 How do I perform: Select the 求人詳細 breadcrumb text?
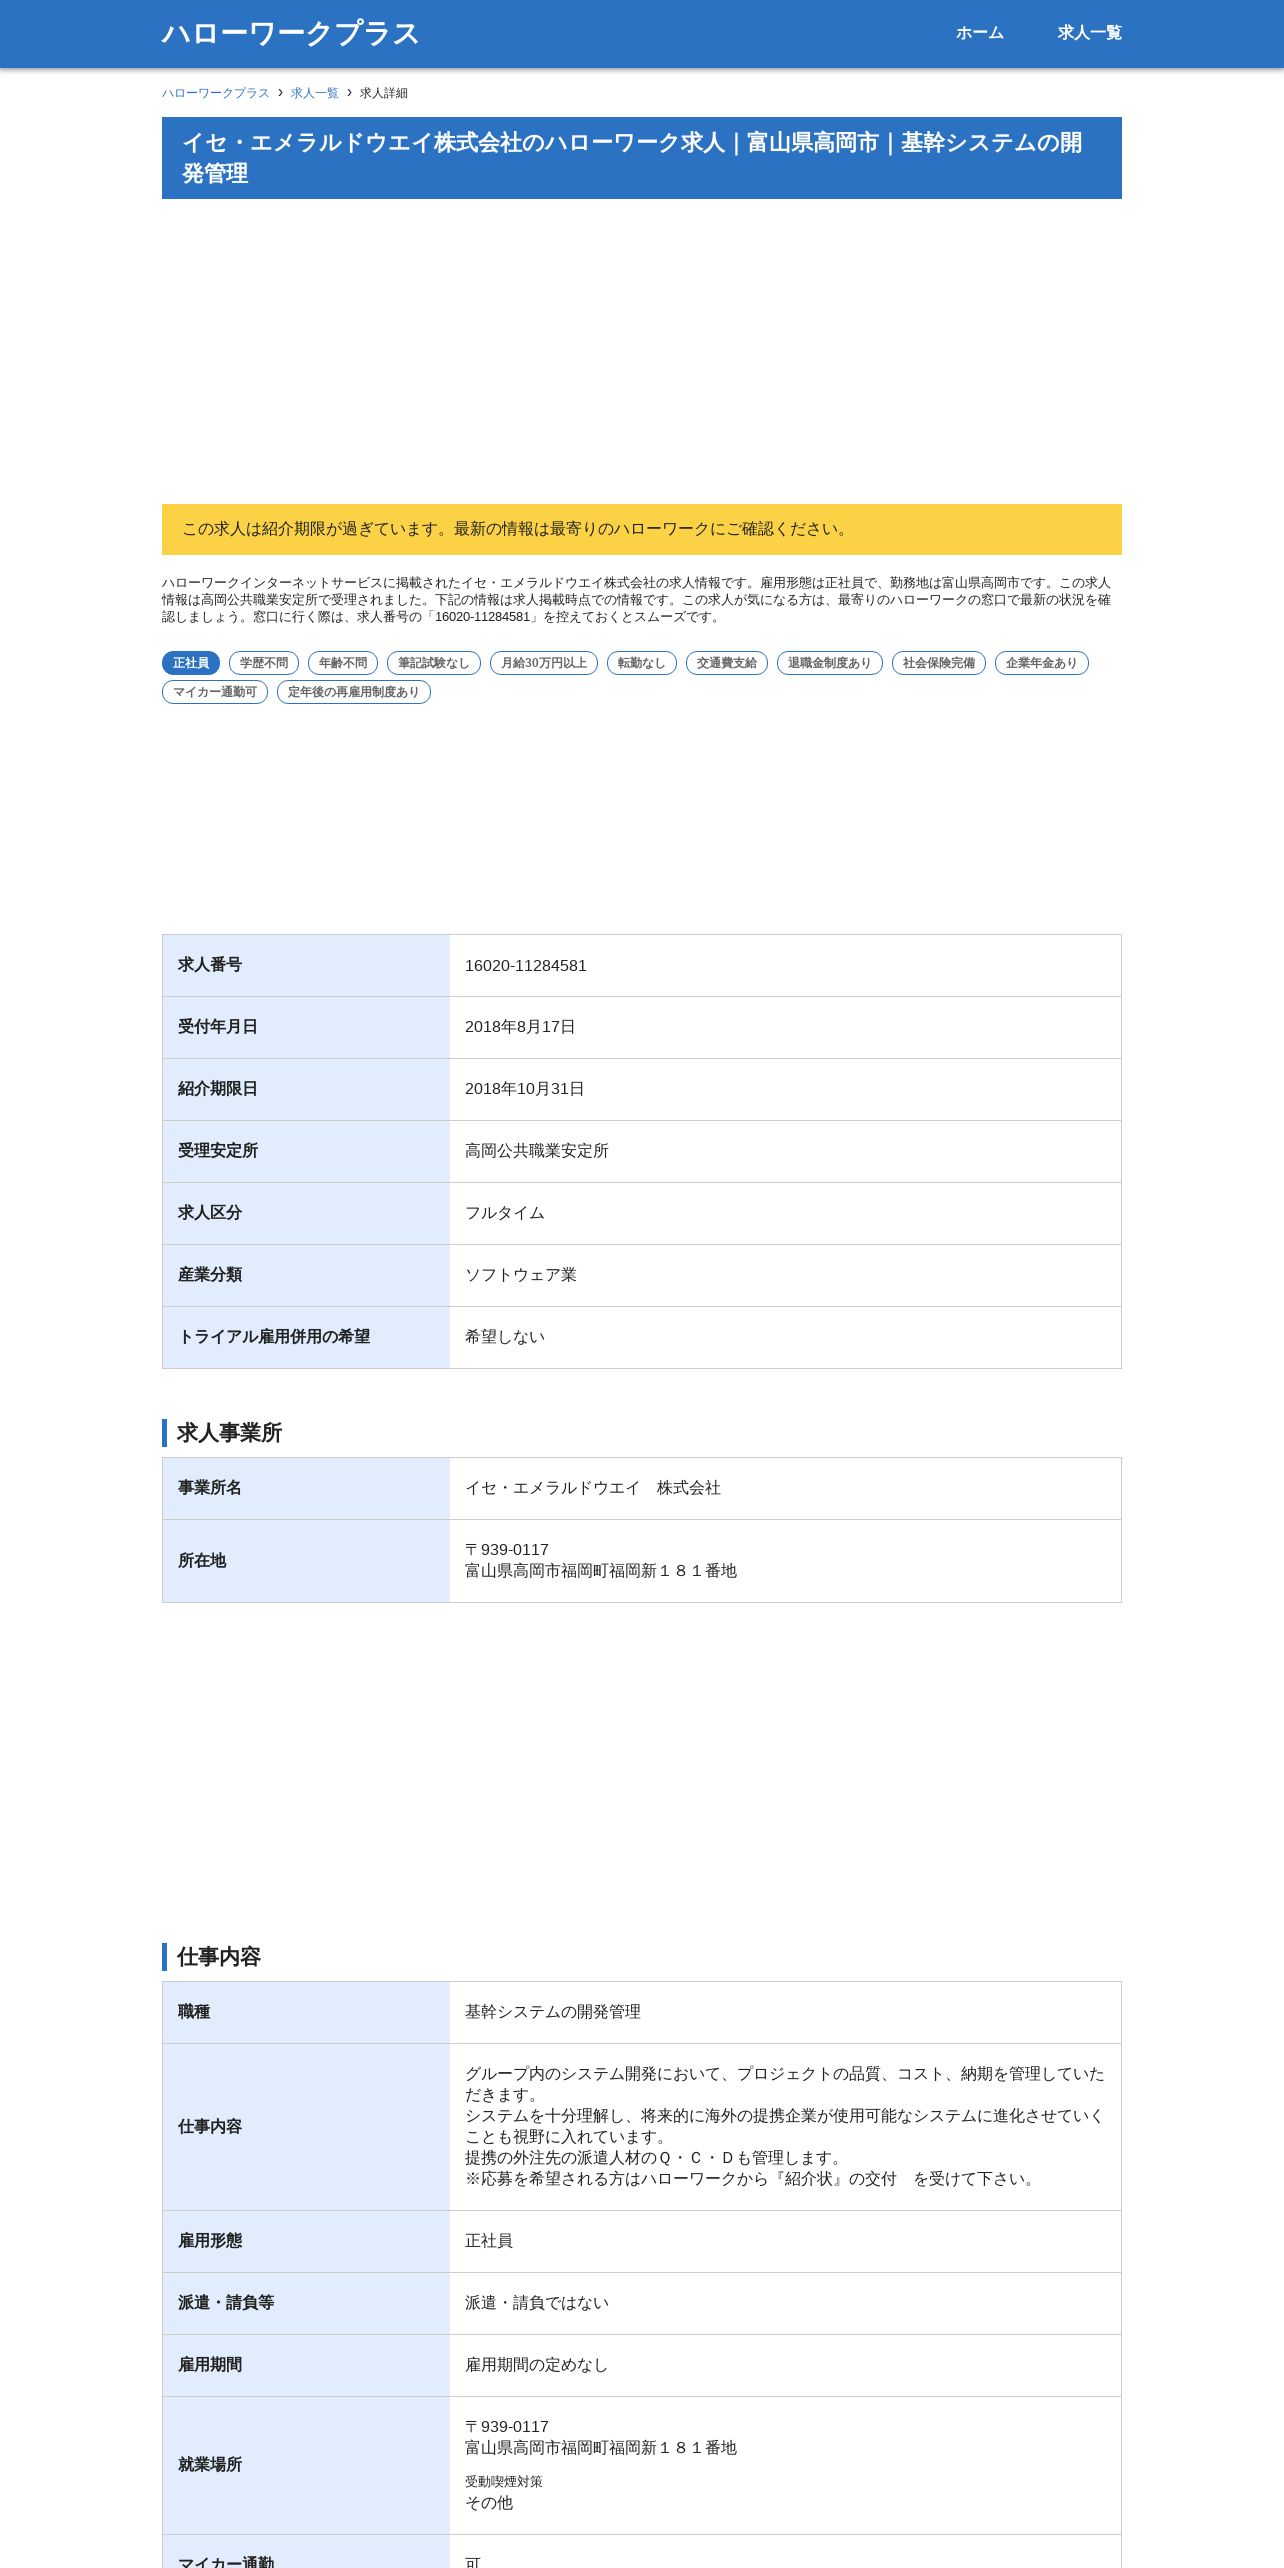384,93
